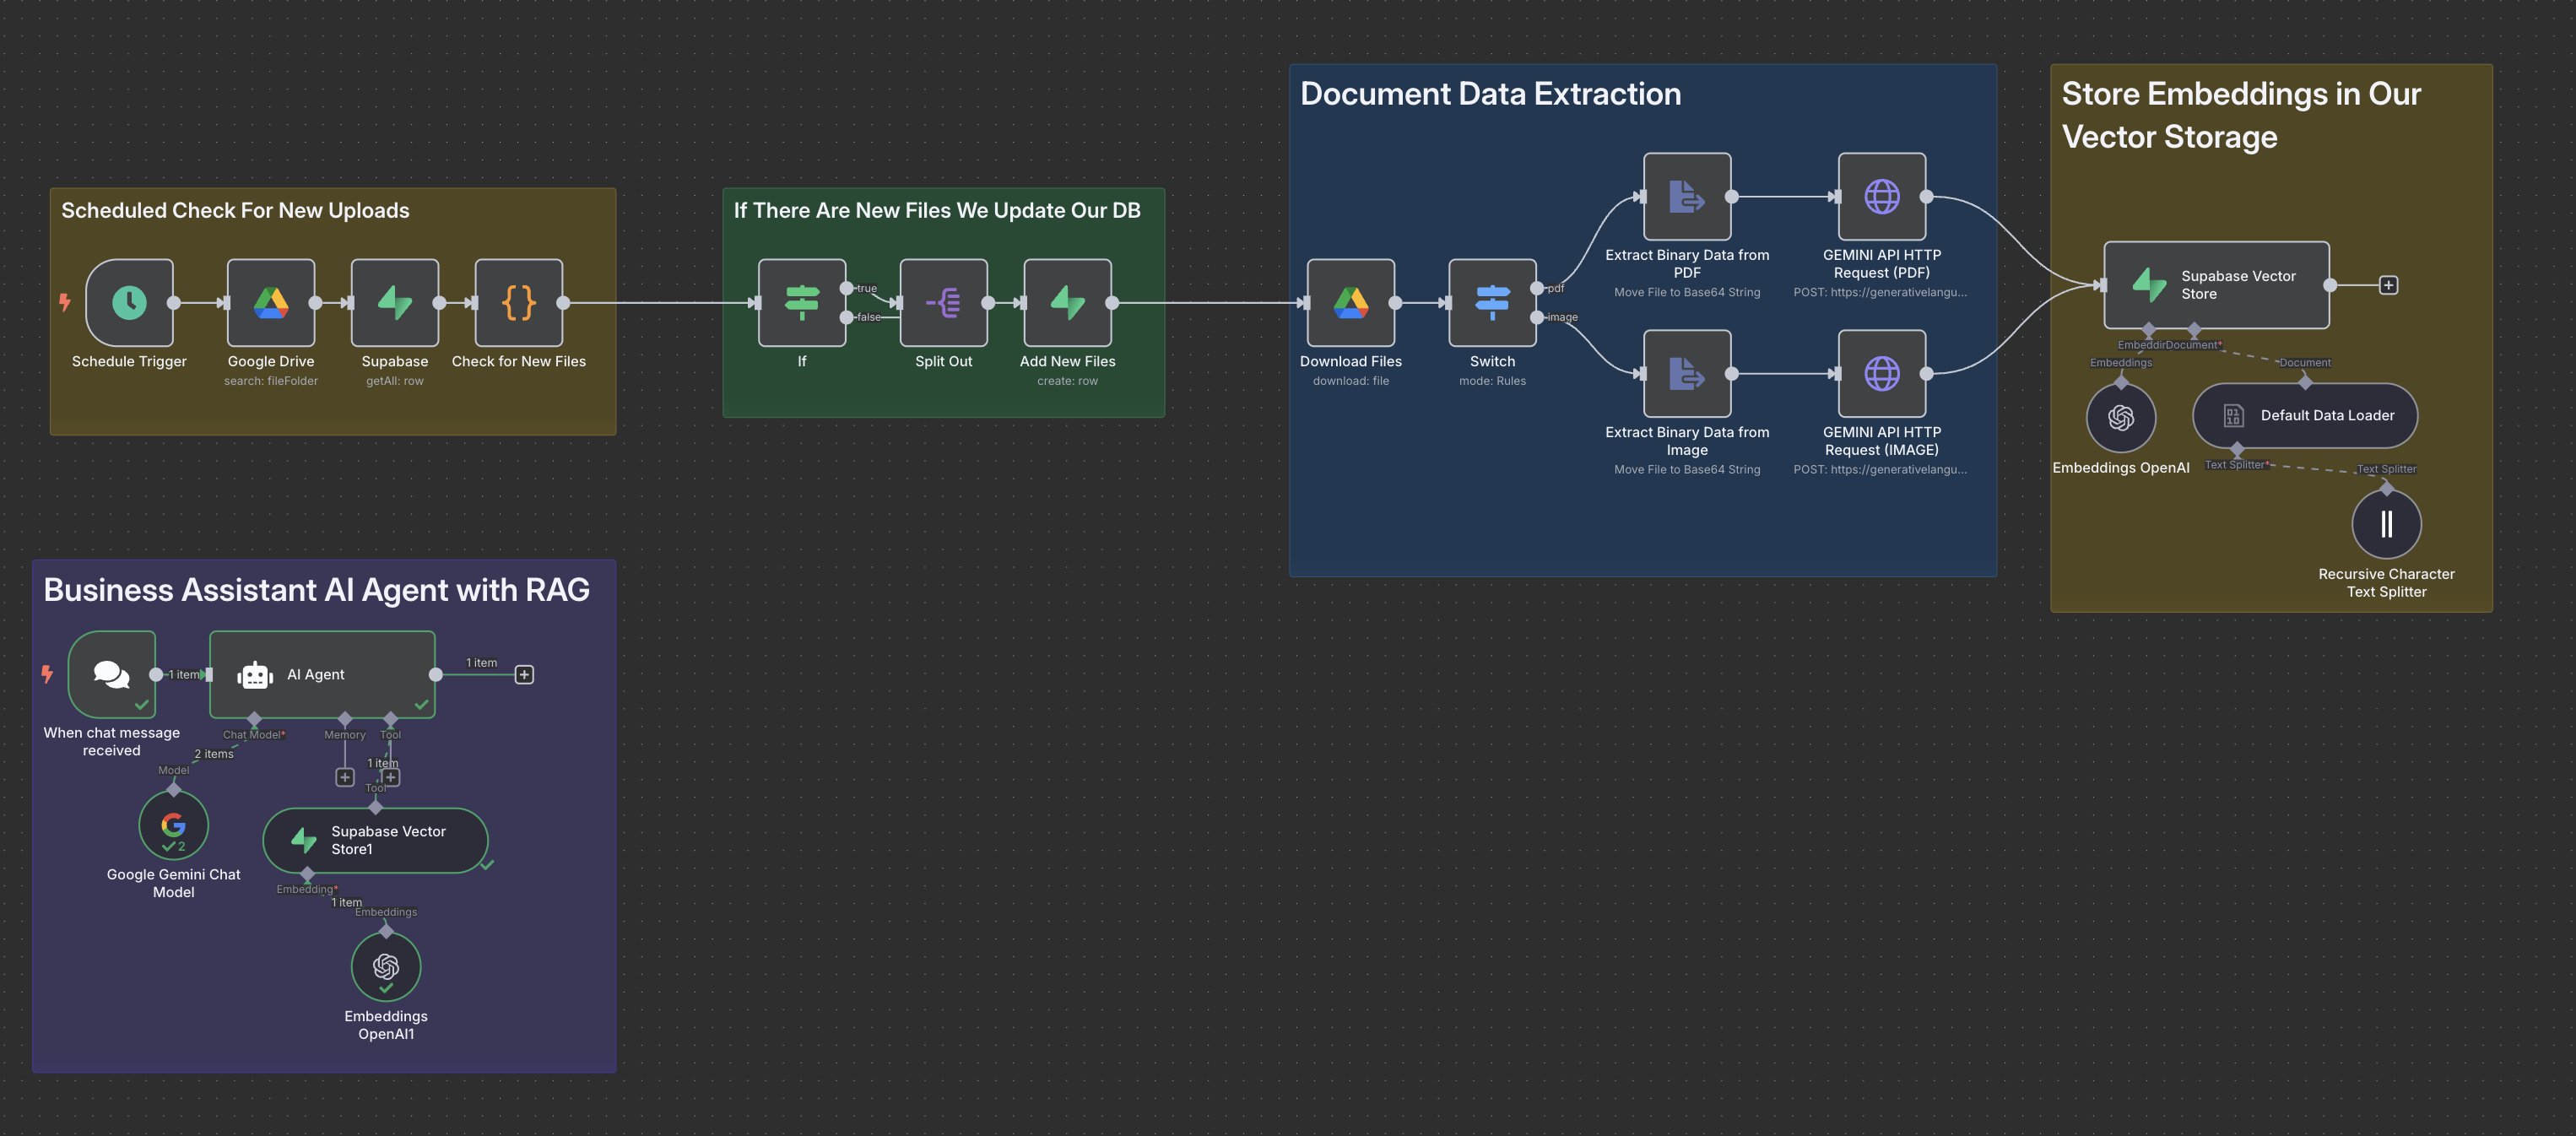Add node after AI Agent output
This screenshot has height=1136, width=2576.
(524, 675)
